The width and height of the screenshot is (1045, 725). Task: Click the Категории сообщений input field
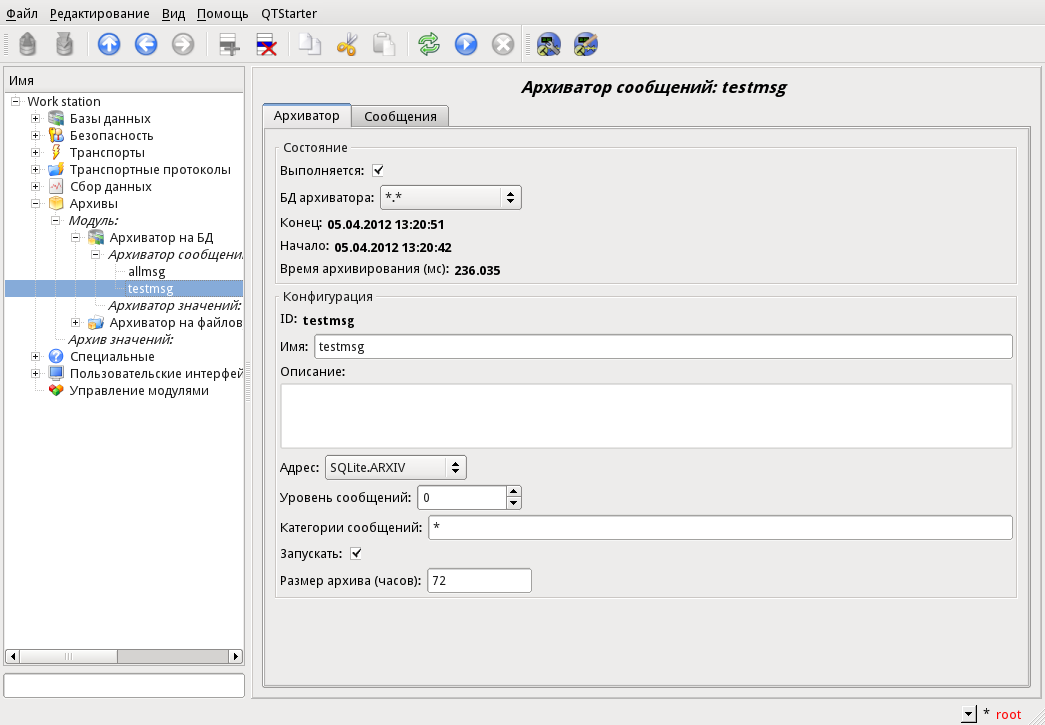pos(720,527)
